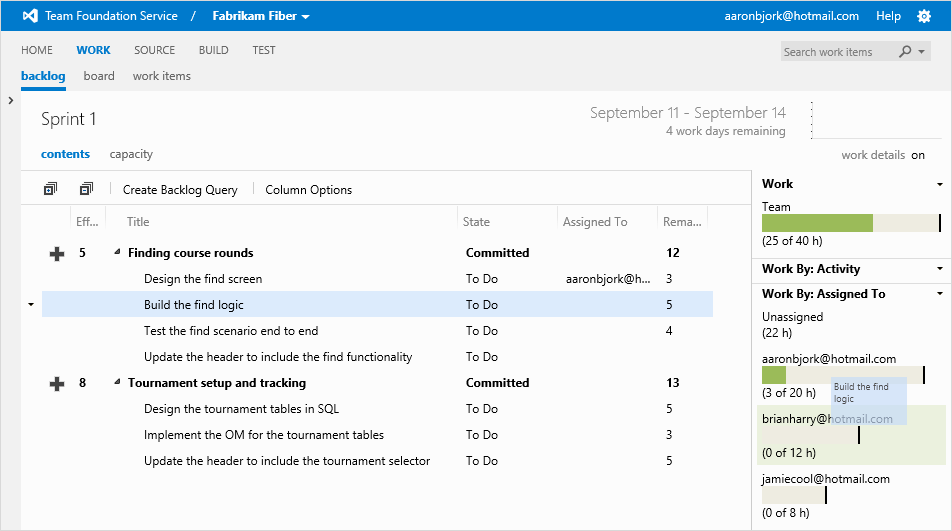This screenshot has width=952, height=531.
Task: Click the Remaining column header
Action: pyautogui.click(x=682, y=222)
